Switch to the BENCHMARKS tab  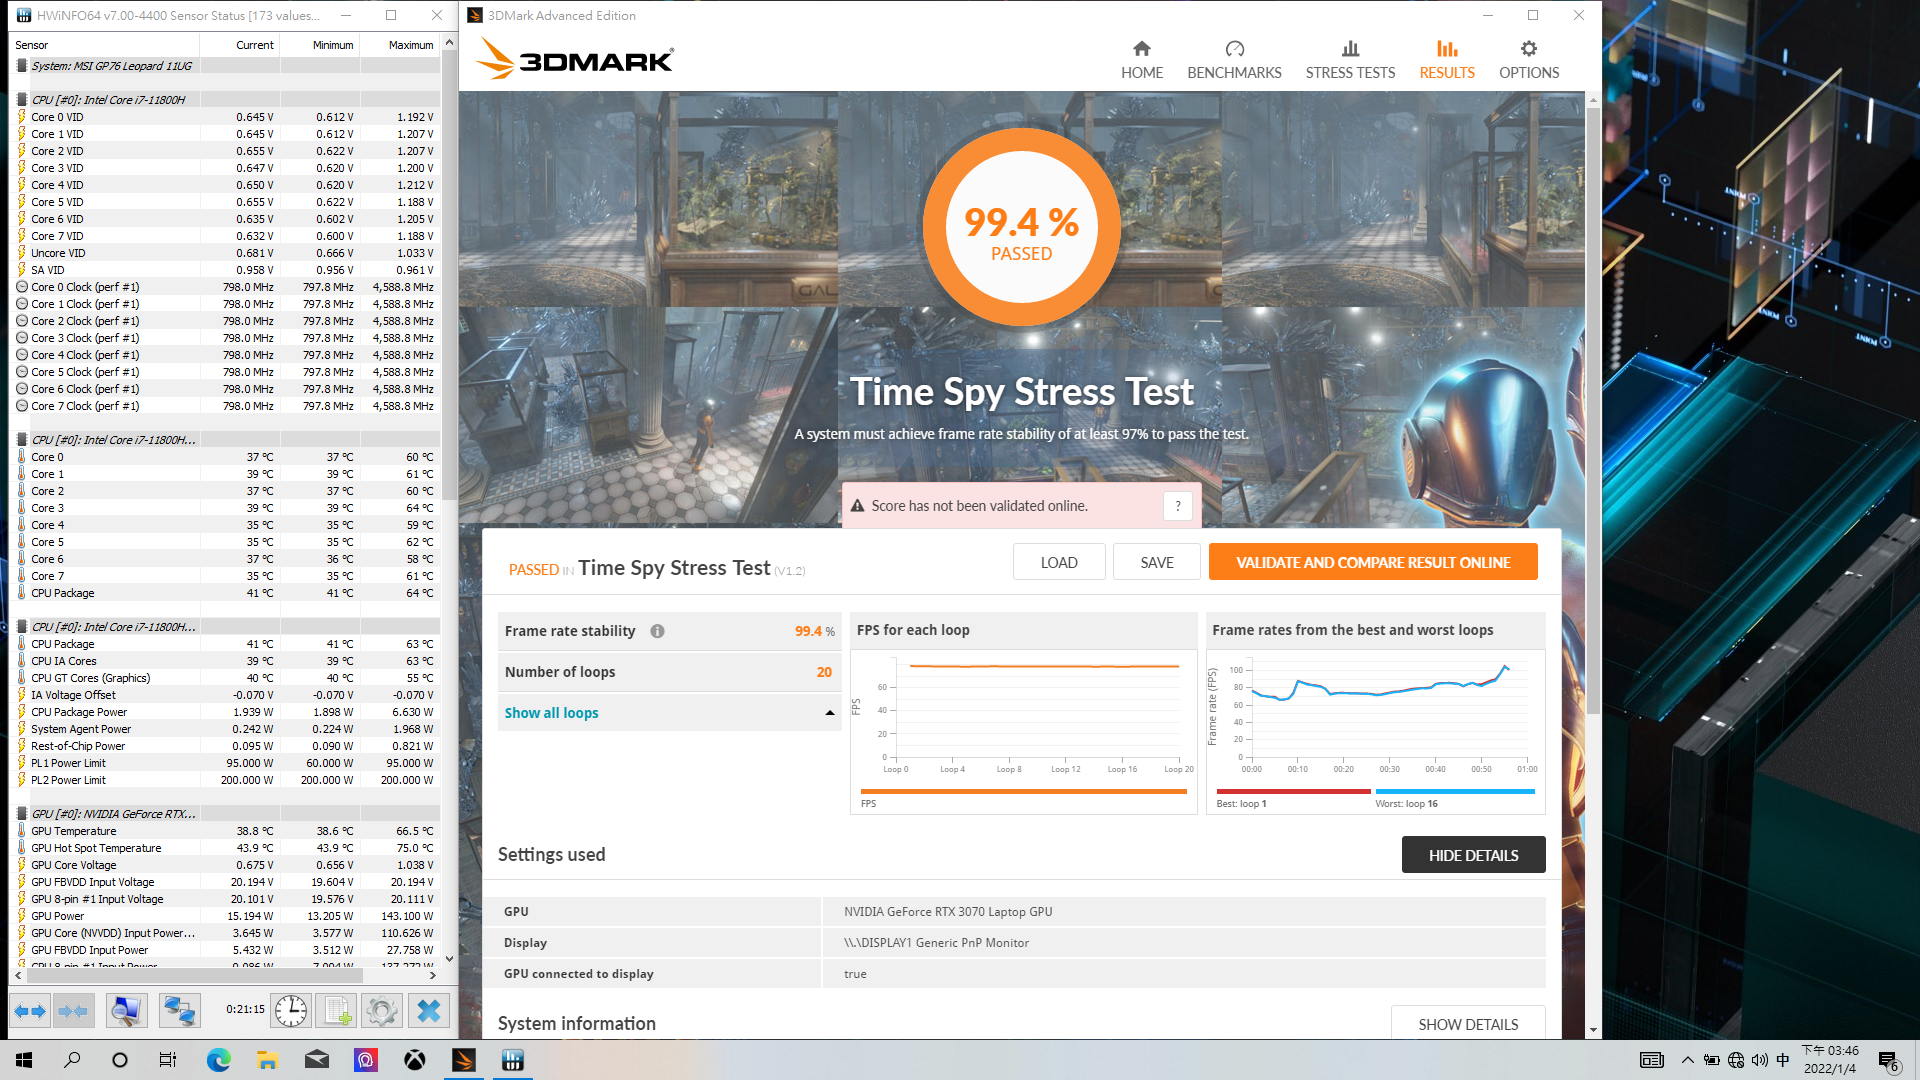[x=1234, y=60]
